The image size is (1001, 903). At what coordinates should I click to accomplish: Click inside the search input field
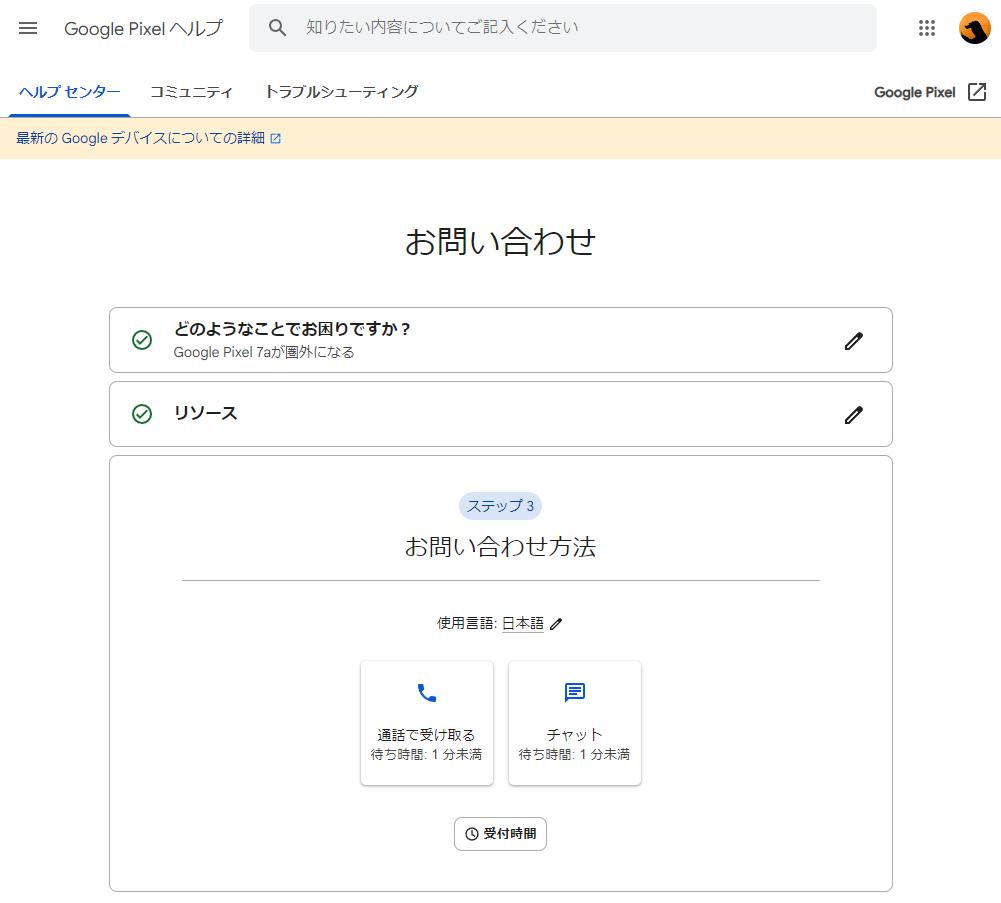tap(560, 28)
